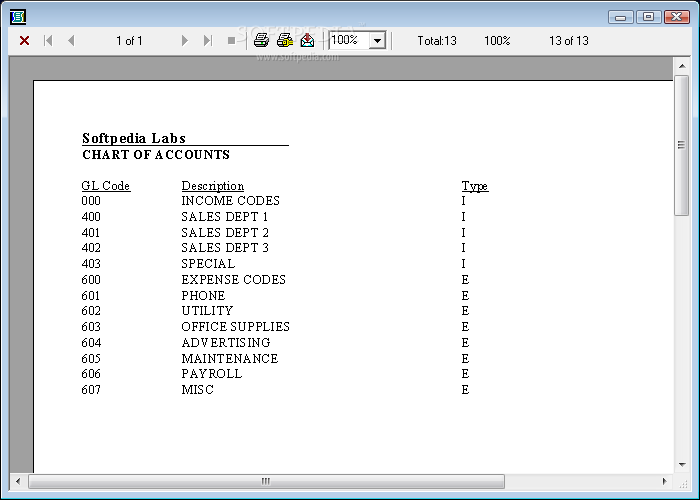Close the preview with the red X icon
Image resolution: width=700 pixels, height=500 pixels.
click(25, 41)
